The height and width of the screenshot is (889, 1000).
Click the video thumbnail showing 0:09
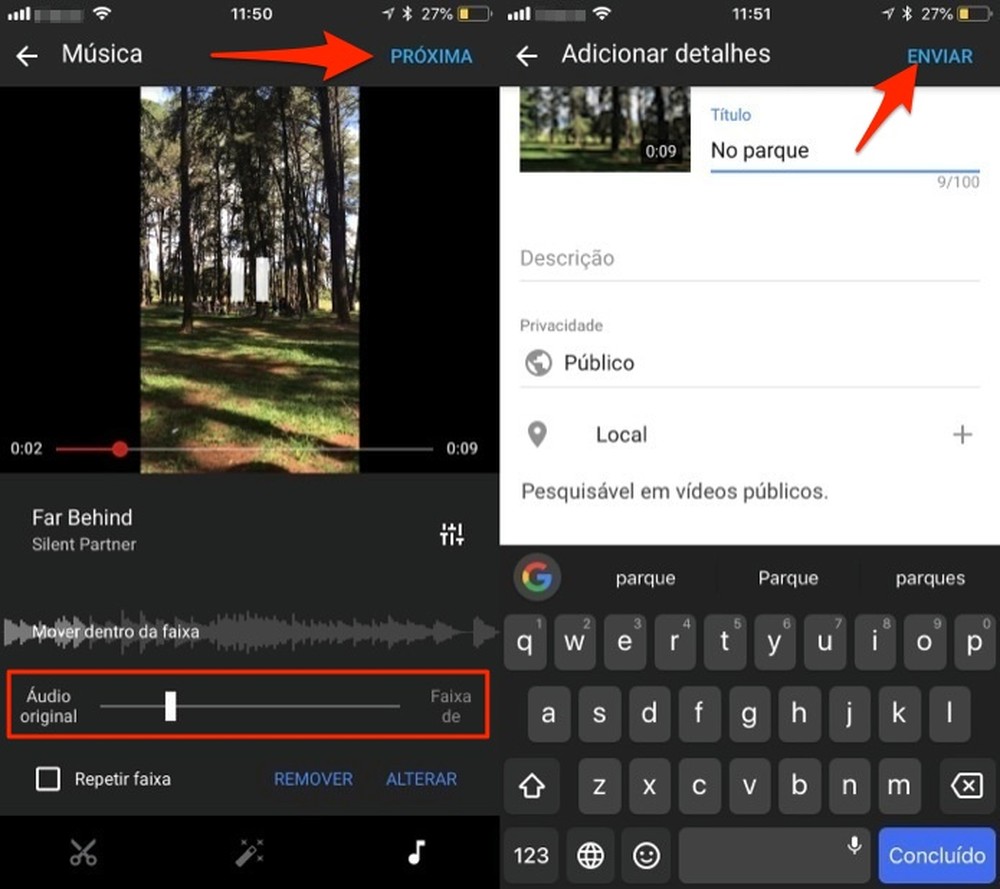click(605, 129)
